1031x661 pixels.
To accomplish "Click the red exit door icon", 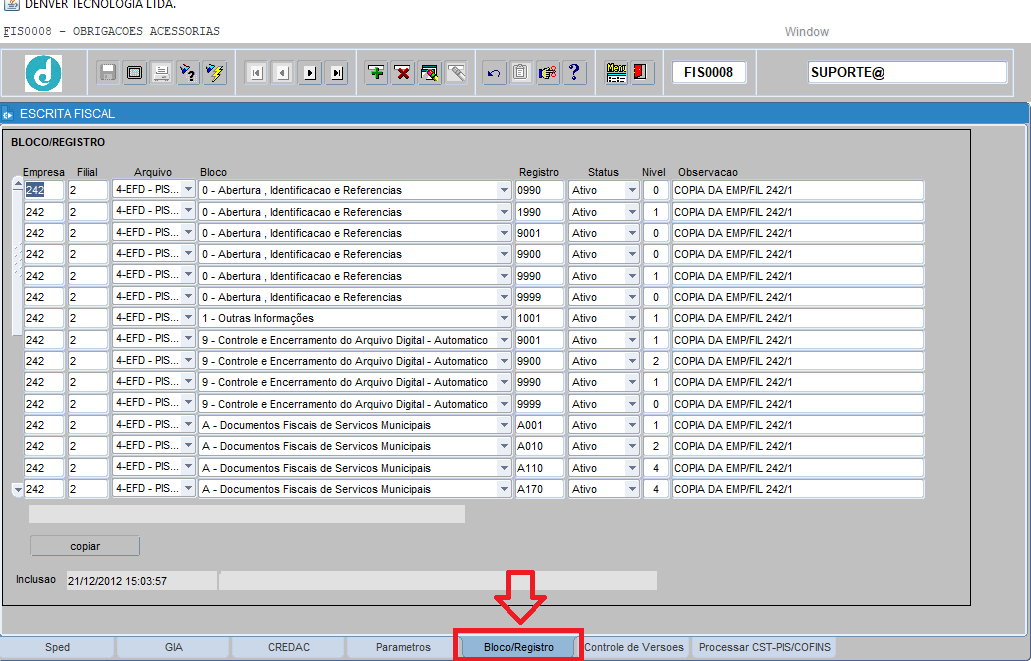I will (x=642, y=72).
